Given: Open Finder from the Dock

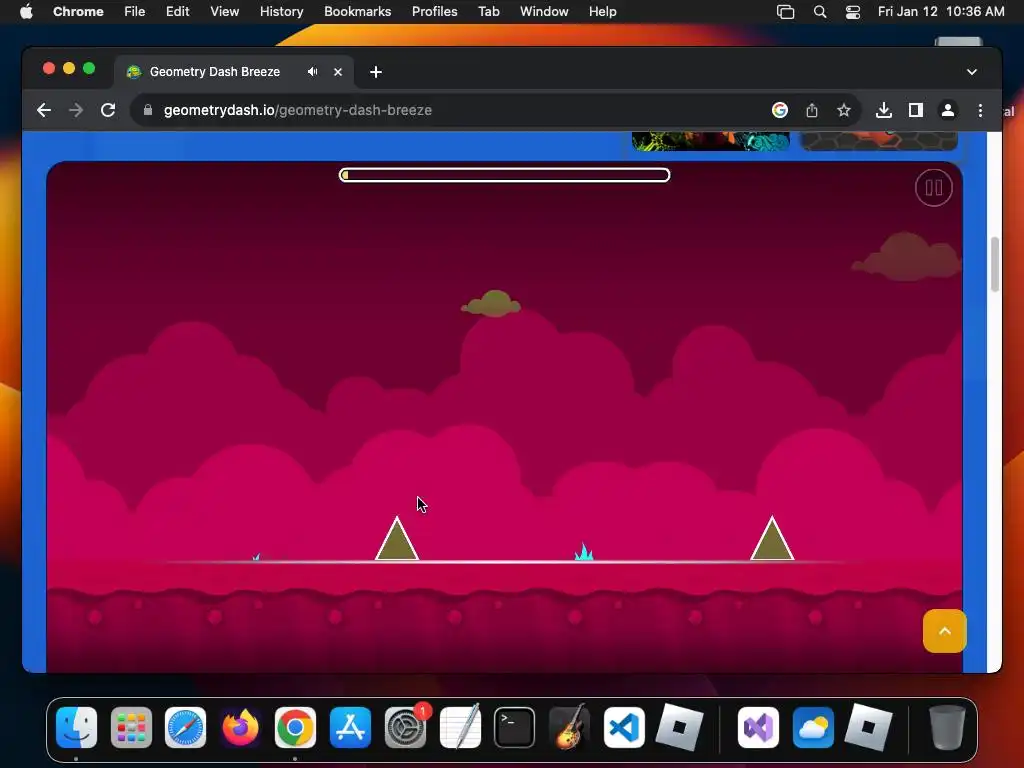Looking at the screenshot, I should click(76, 728).
